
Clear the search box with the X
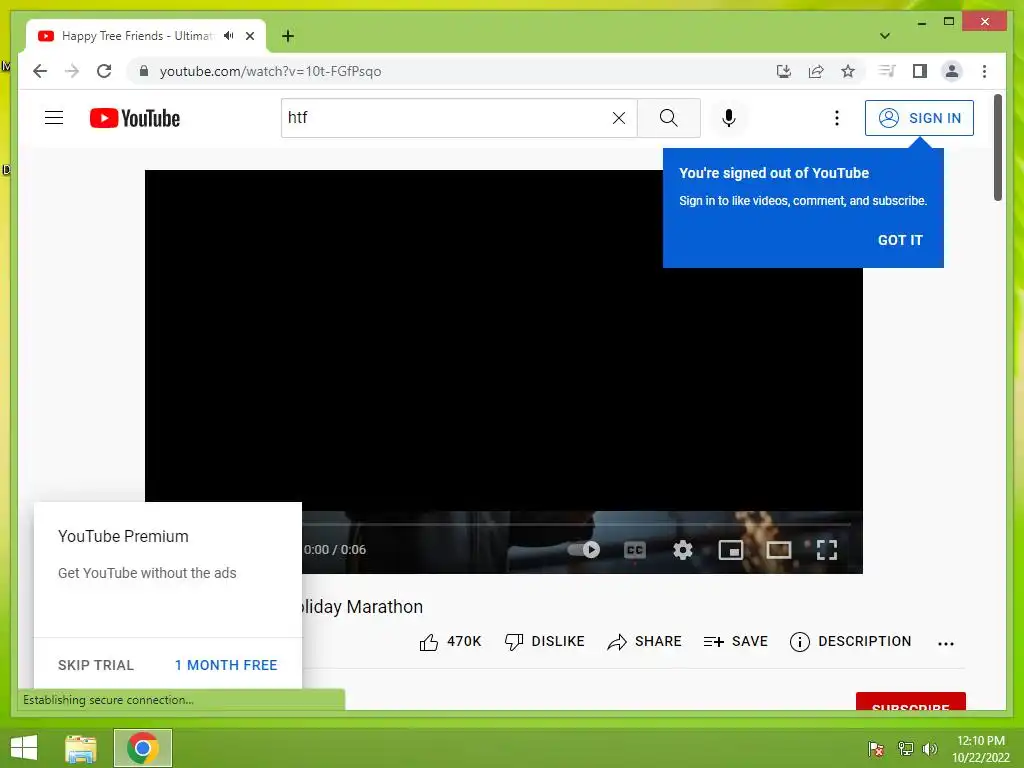(618, 118)
